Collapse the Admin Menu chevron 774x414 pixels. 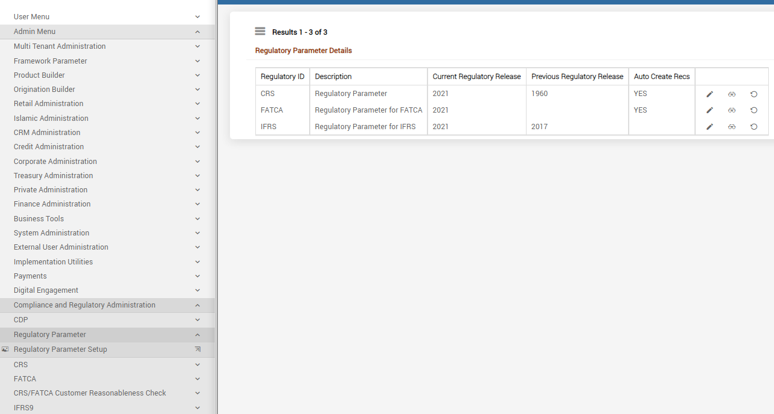point(197,32)
